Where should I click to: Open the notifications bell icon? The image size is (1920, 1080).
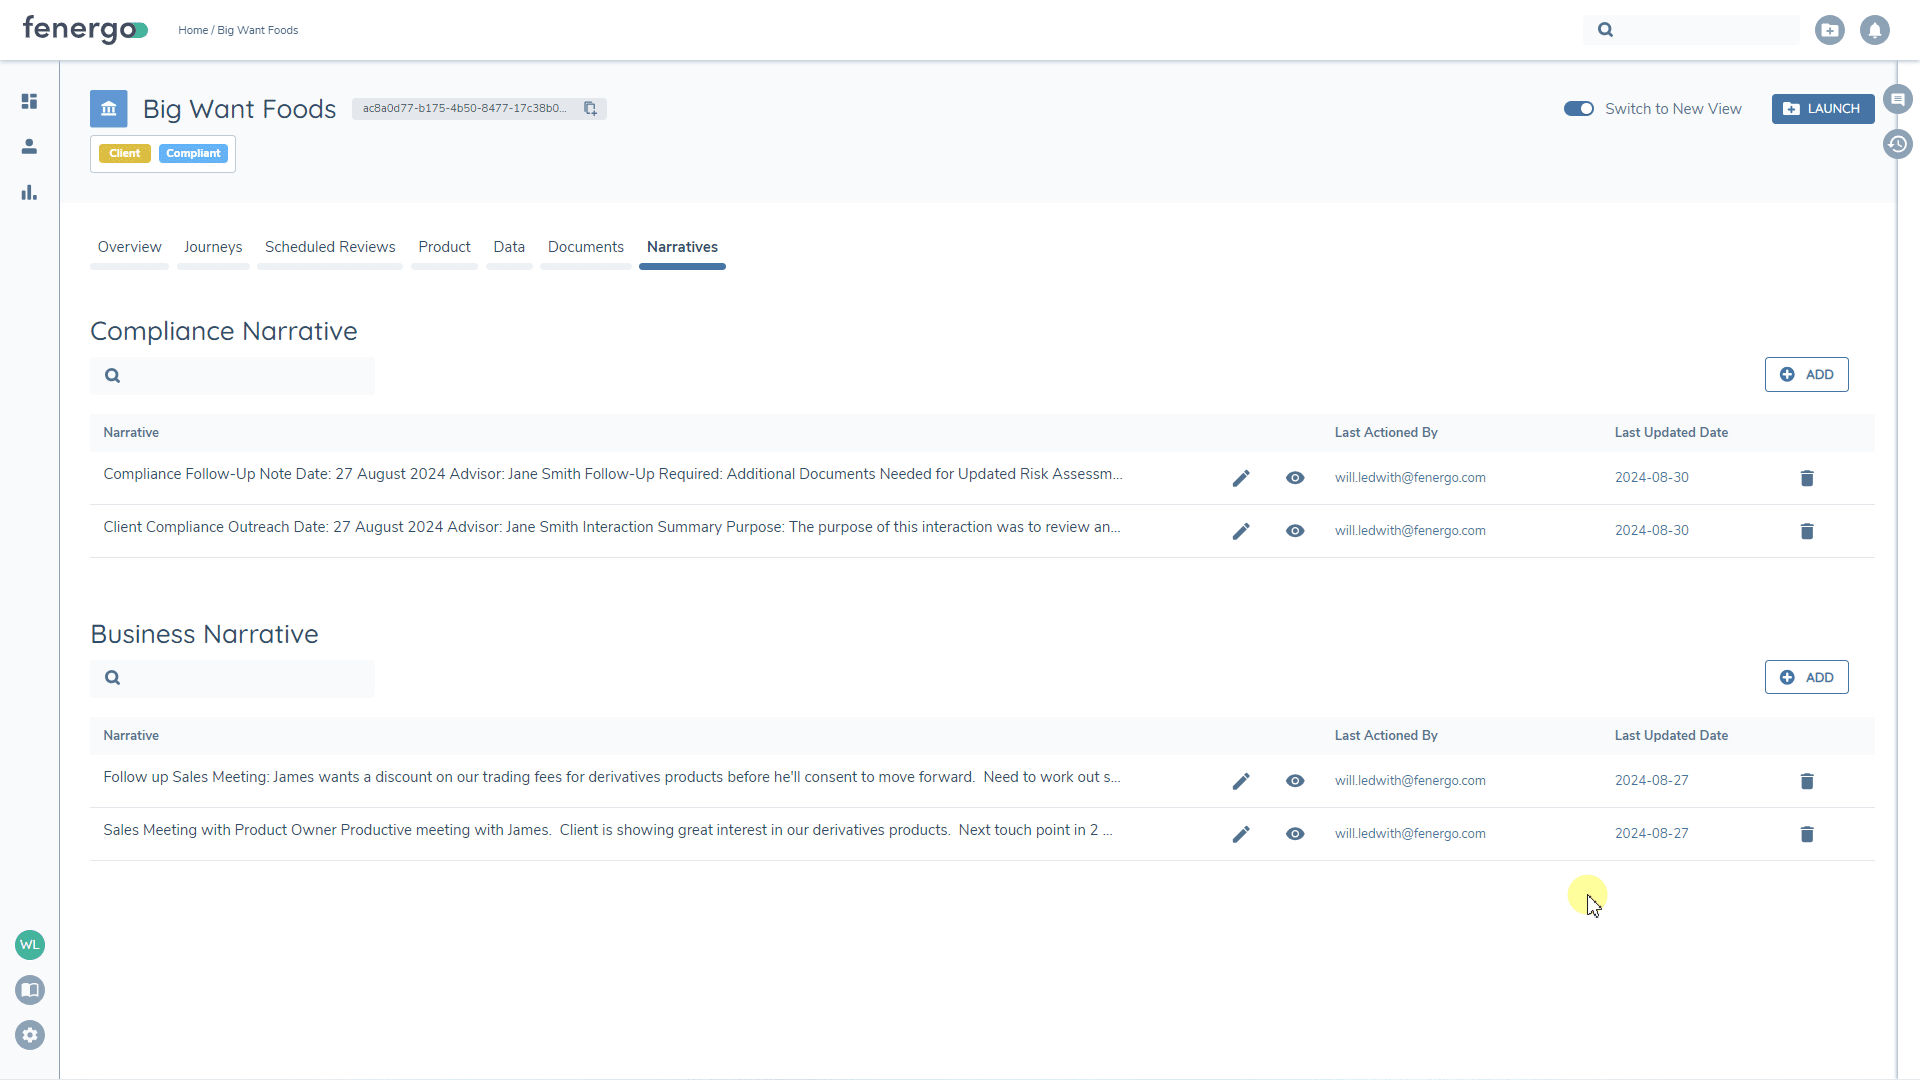point(1874,30)
